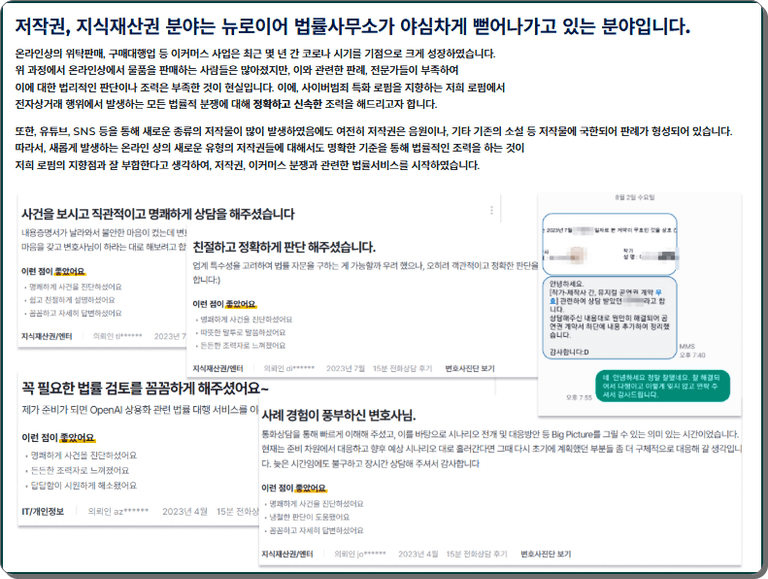768x579 pixels.
Task: Open the review titled '사건을 보시고 직관적이고 명쾌하게'
Action: [157, 213]
